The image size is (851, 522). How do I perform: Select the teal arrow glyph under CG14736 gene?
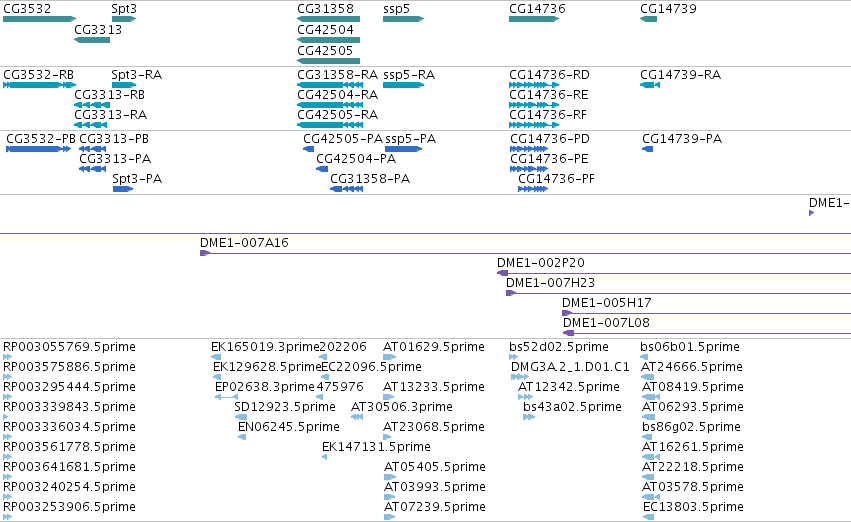[x=534, y=19]
